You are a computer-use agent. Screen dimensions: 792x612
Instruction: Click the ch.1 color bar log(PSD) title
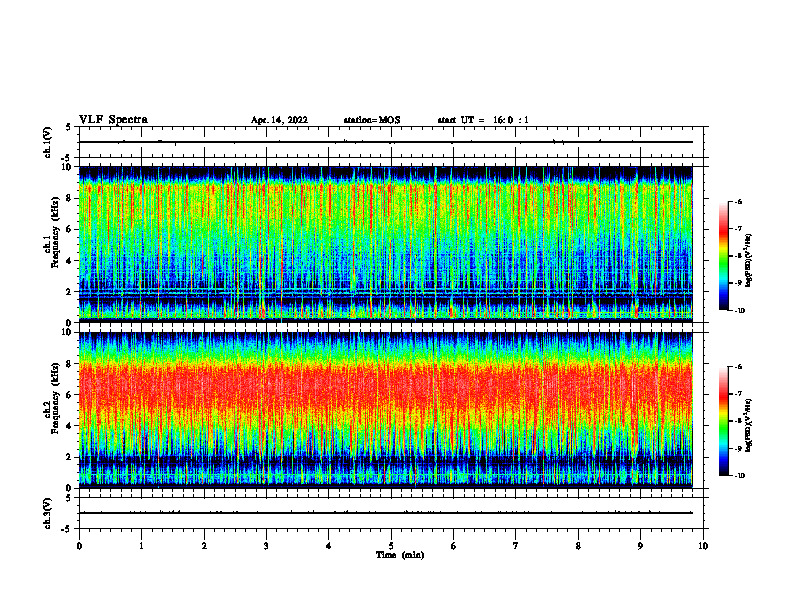pyautogui.click(x=749, y=260)
